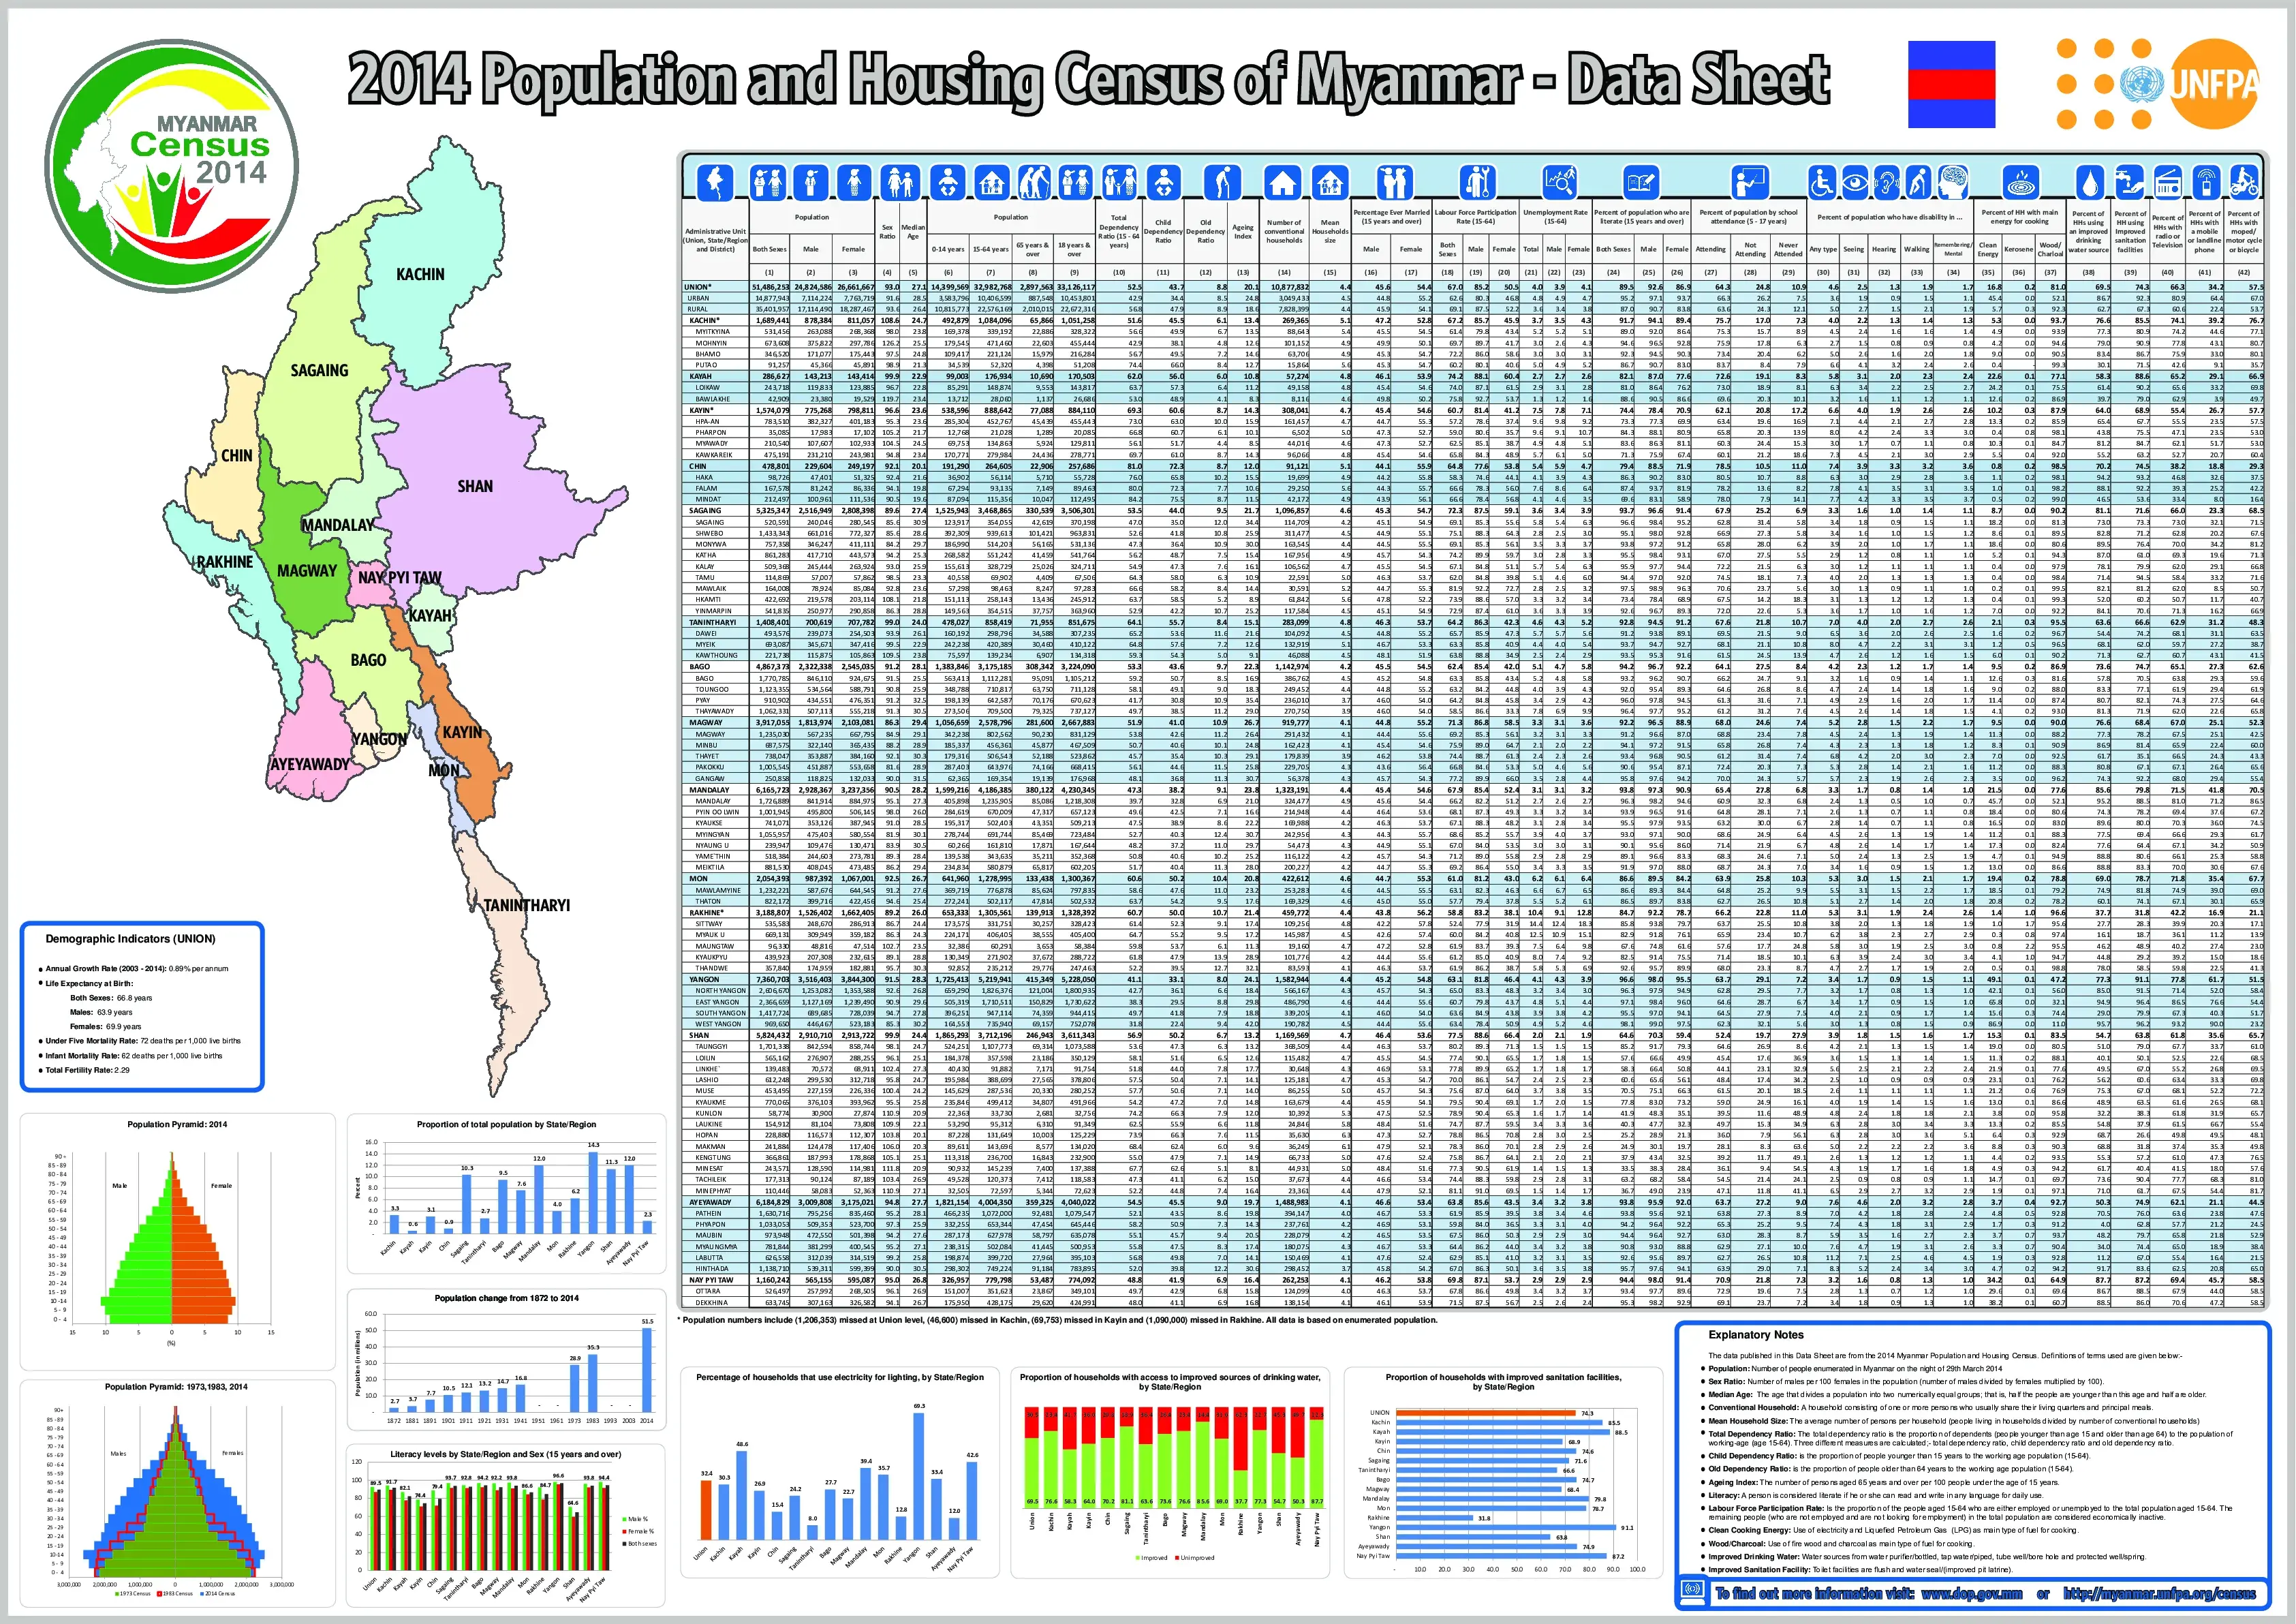Click the cooking stove energy icon
2296x1624 pixels.
(x=2022, y=182)
